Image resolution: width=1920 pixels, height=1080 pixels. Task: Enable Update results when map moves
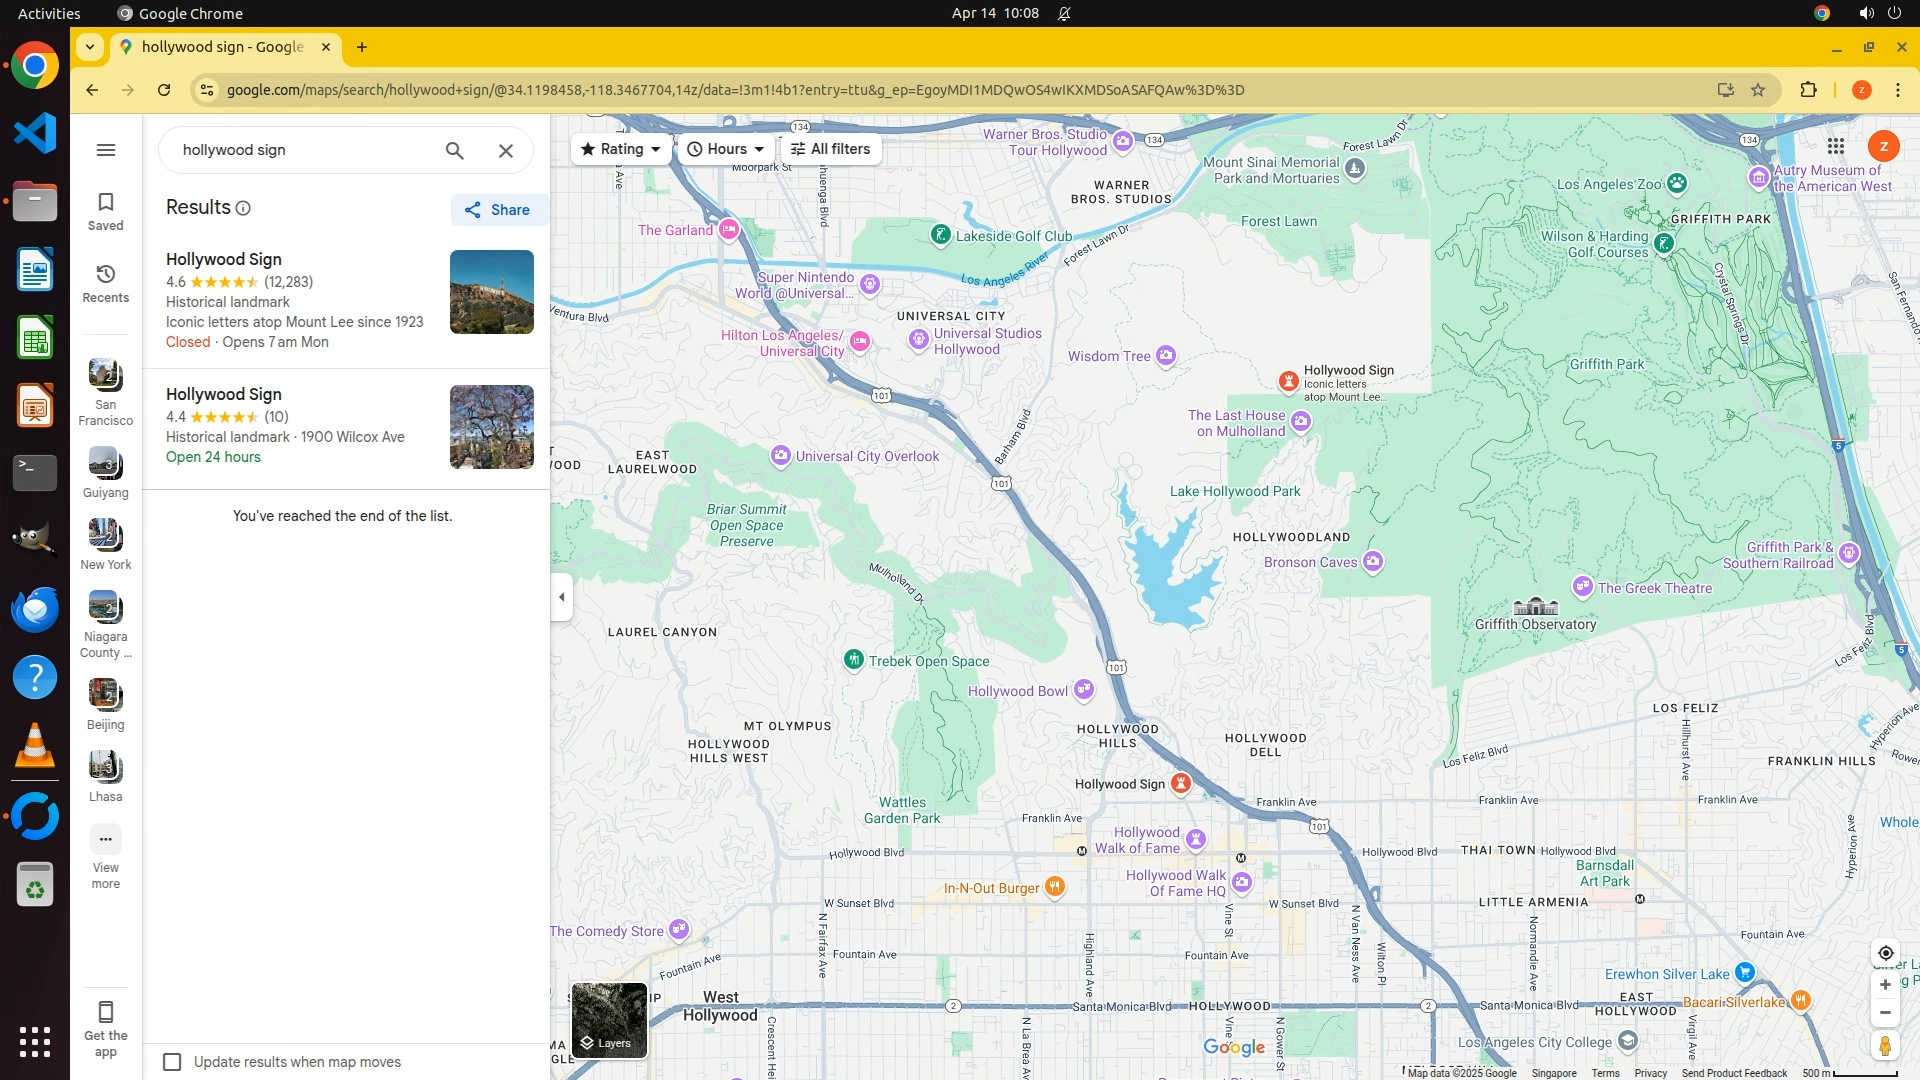pyautogui.click(x=173, y=1062)
